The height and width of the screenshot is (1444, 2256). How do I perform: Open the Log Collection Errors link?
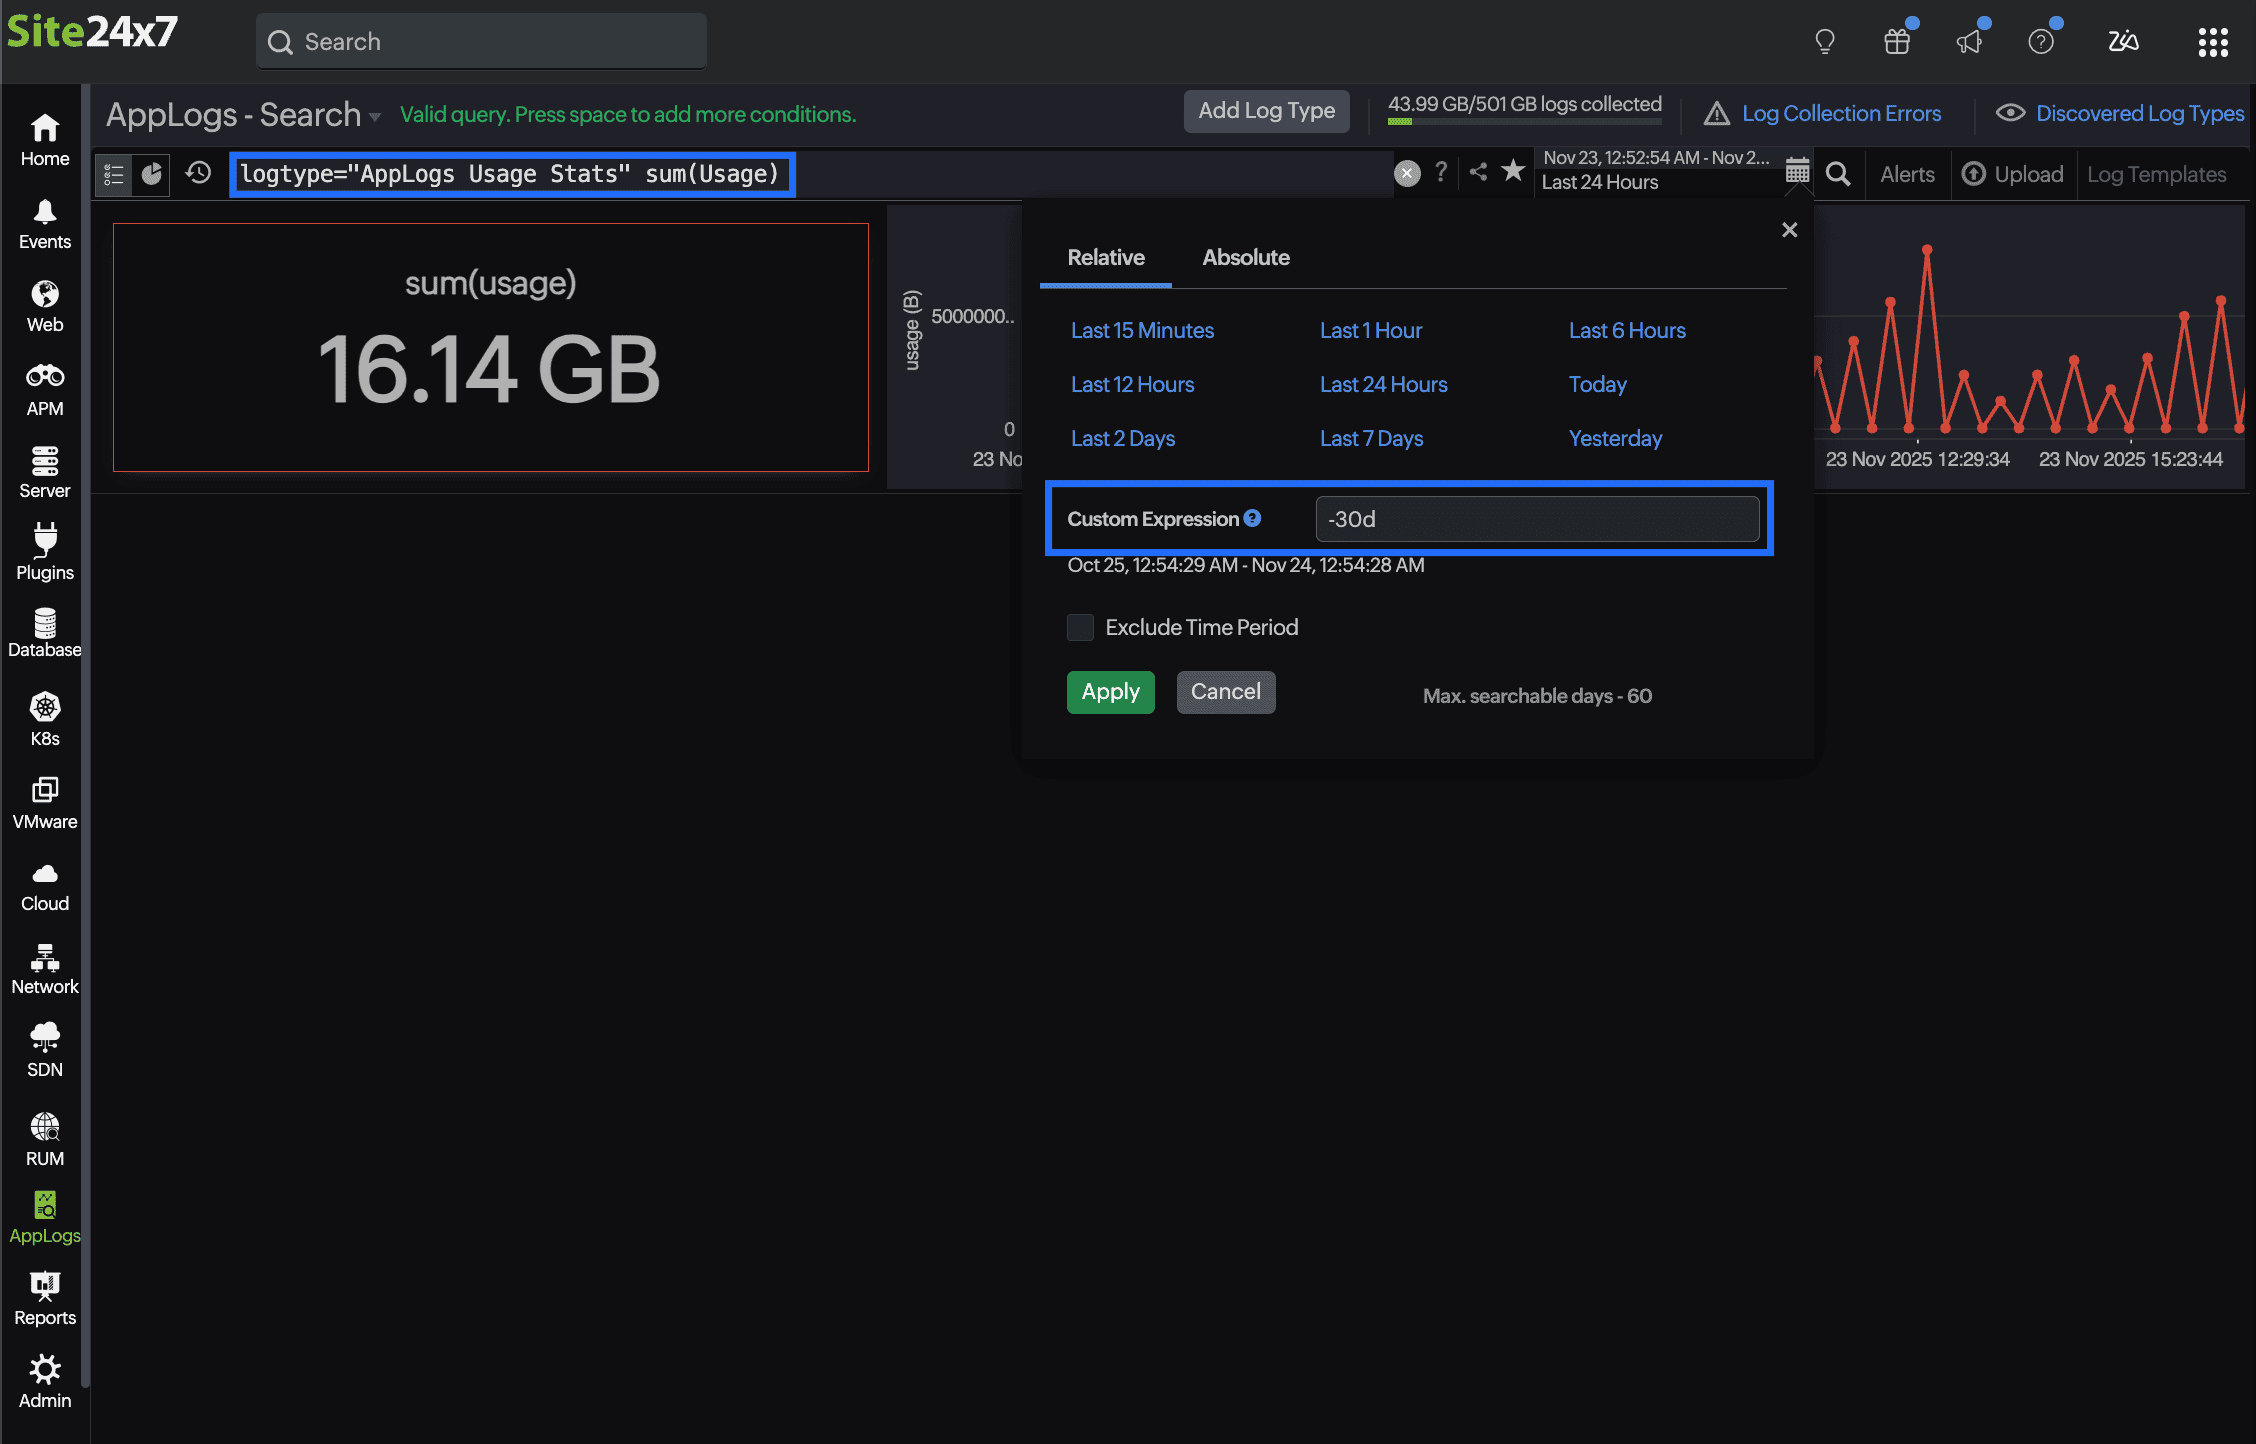click(x=1840, y=113)
